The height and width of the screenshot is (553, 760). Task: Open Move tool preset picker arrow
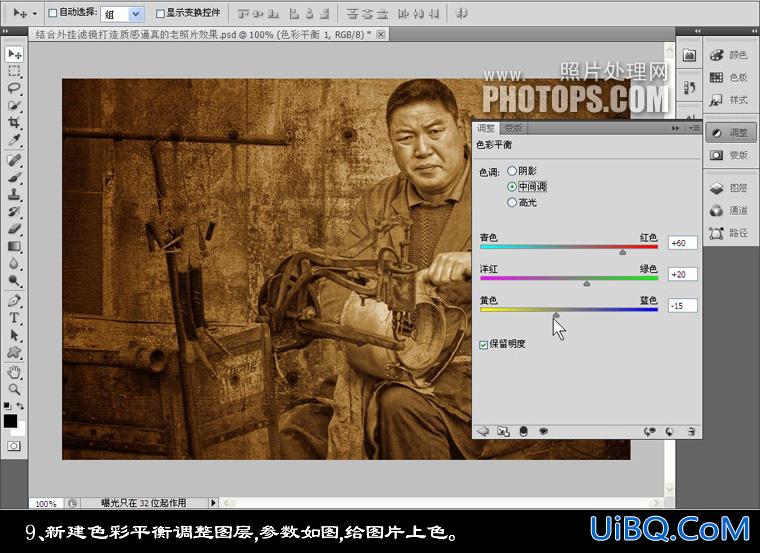pos(35,14)
